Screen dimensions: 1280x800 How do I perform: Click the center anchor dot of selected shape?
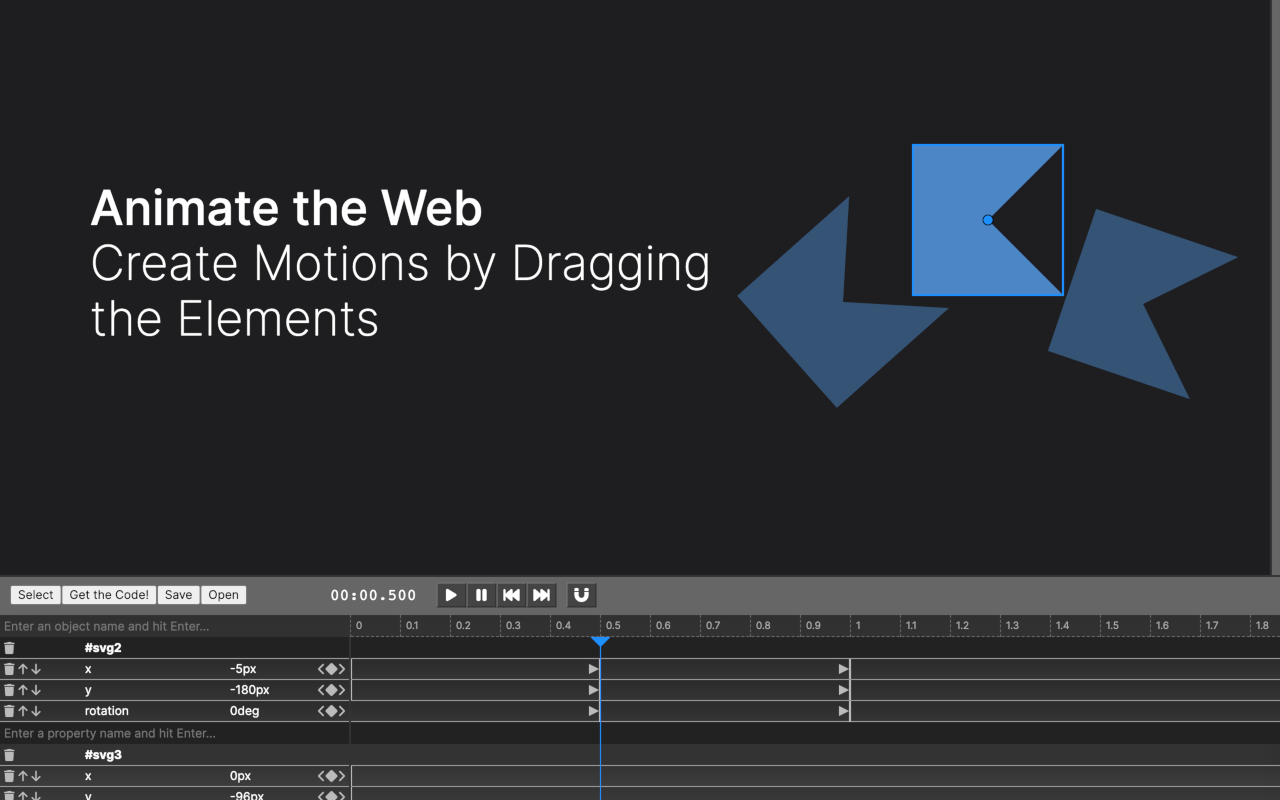pos(988,220)
